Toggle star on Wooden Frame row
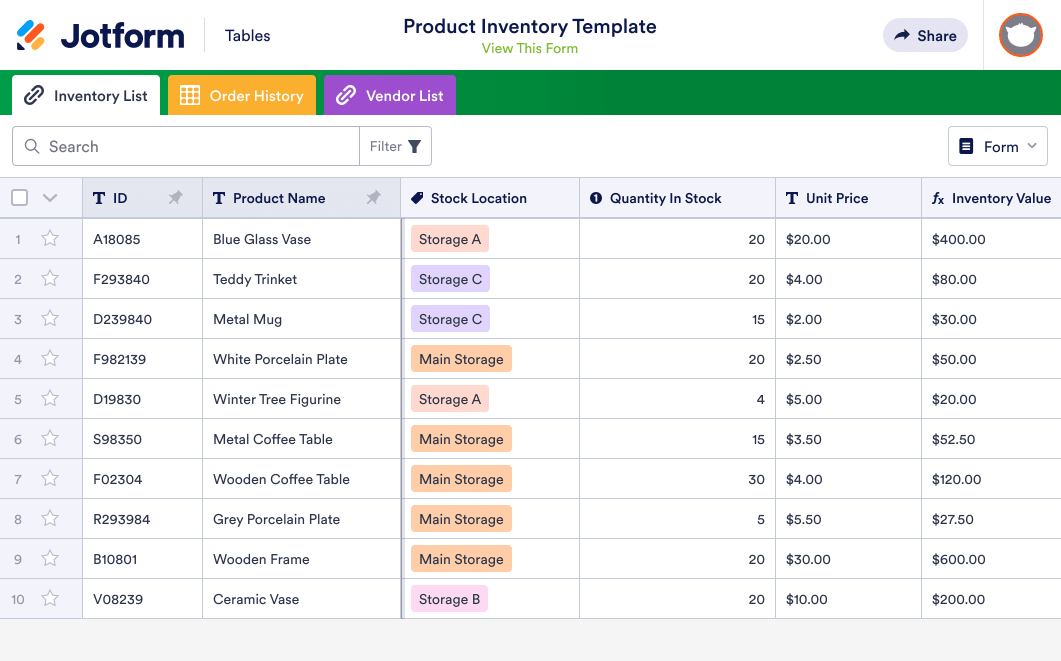Screen dimensions: 1061x661 point(50,559)
